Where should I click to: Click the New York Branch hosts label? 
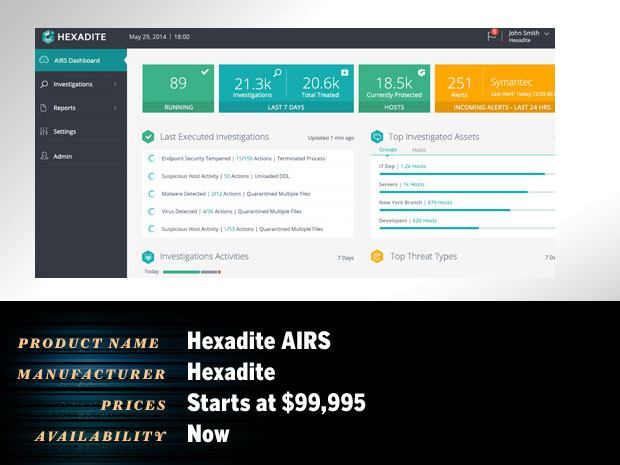tap(415, 202)
